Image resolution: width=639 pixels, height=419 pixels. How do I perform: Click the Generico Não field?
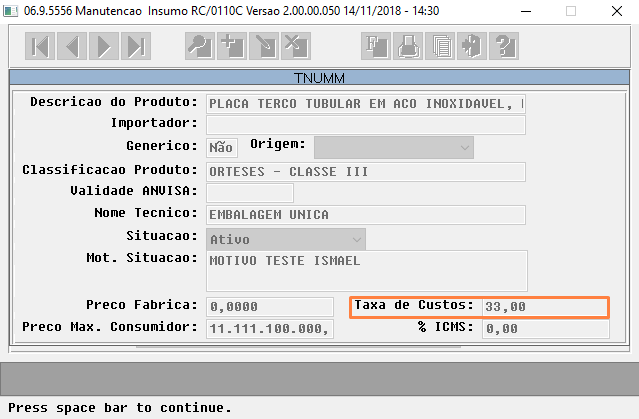point(222,148)
